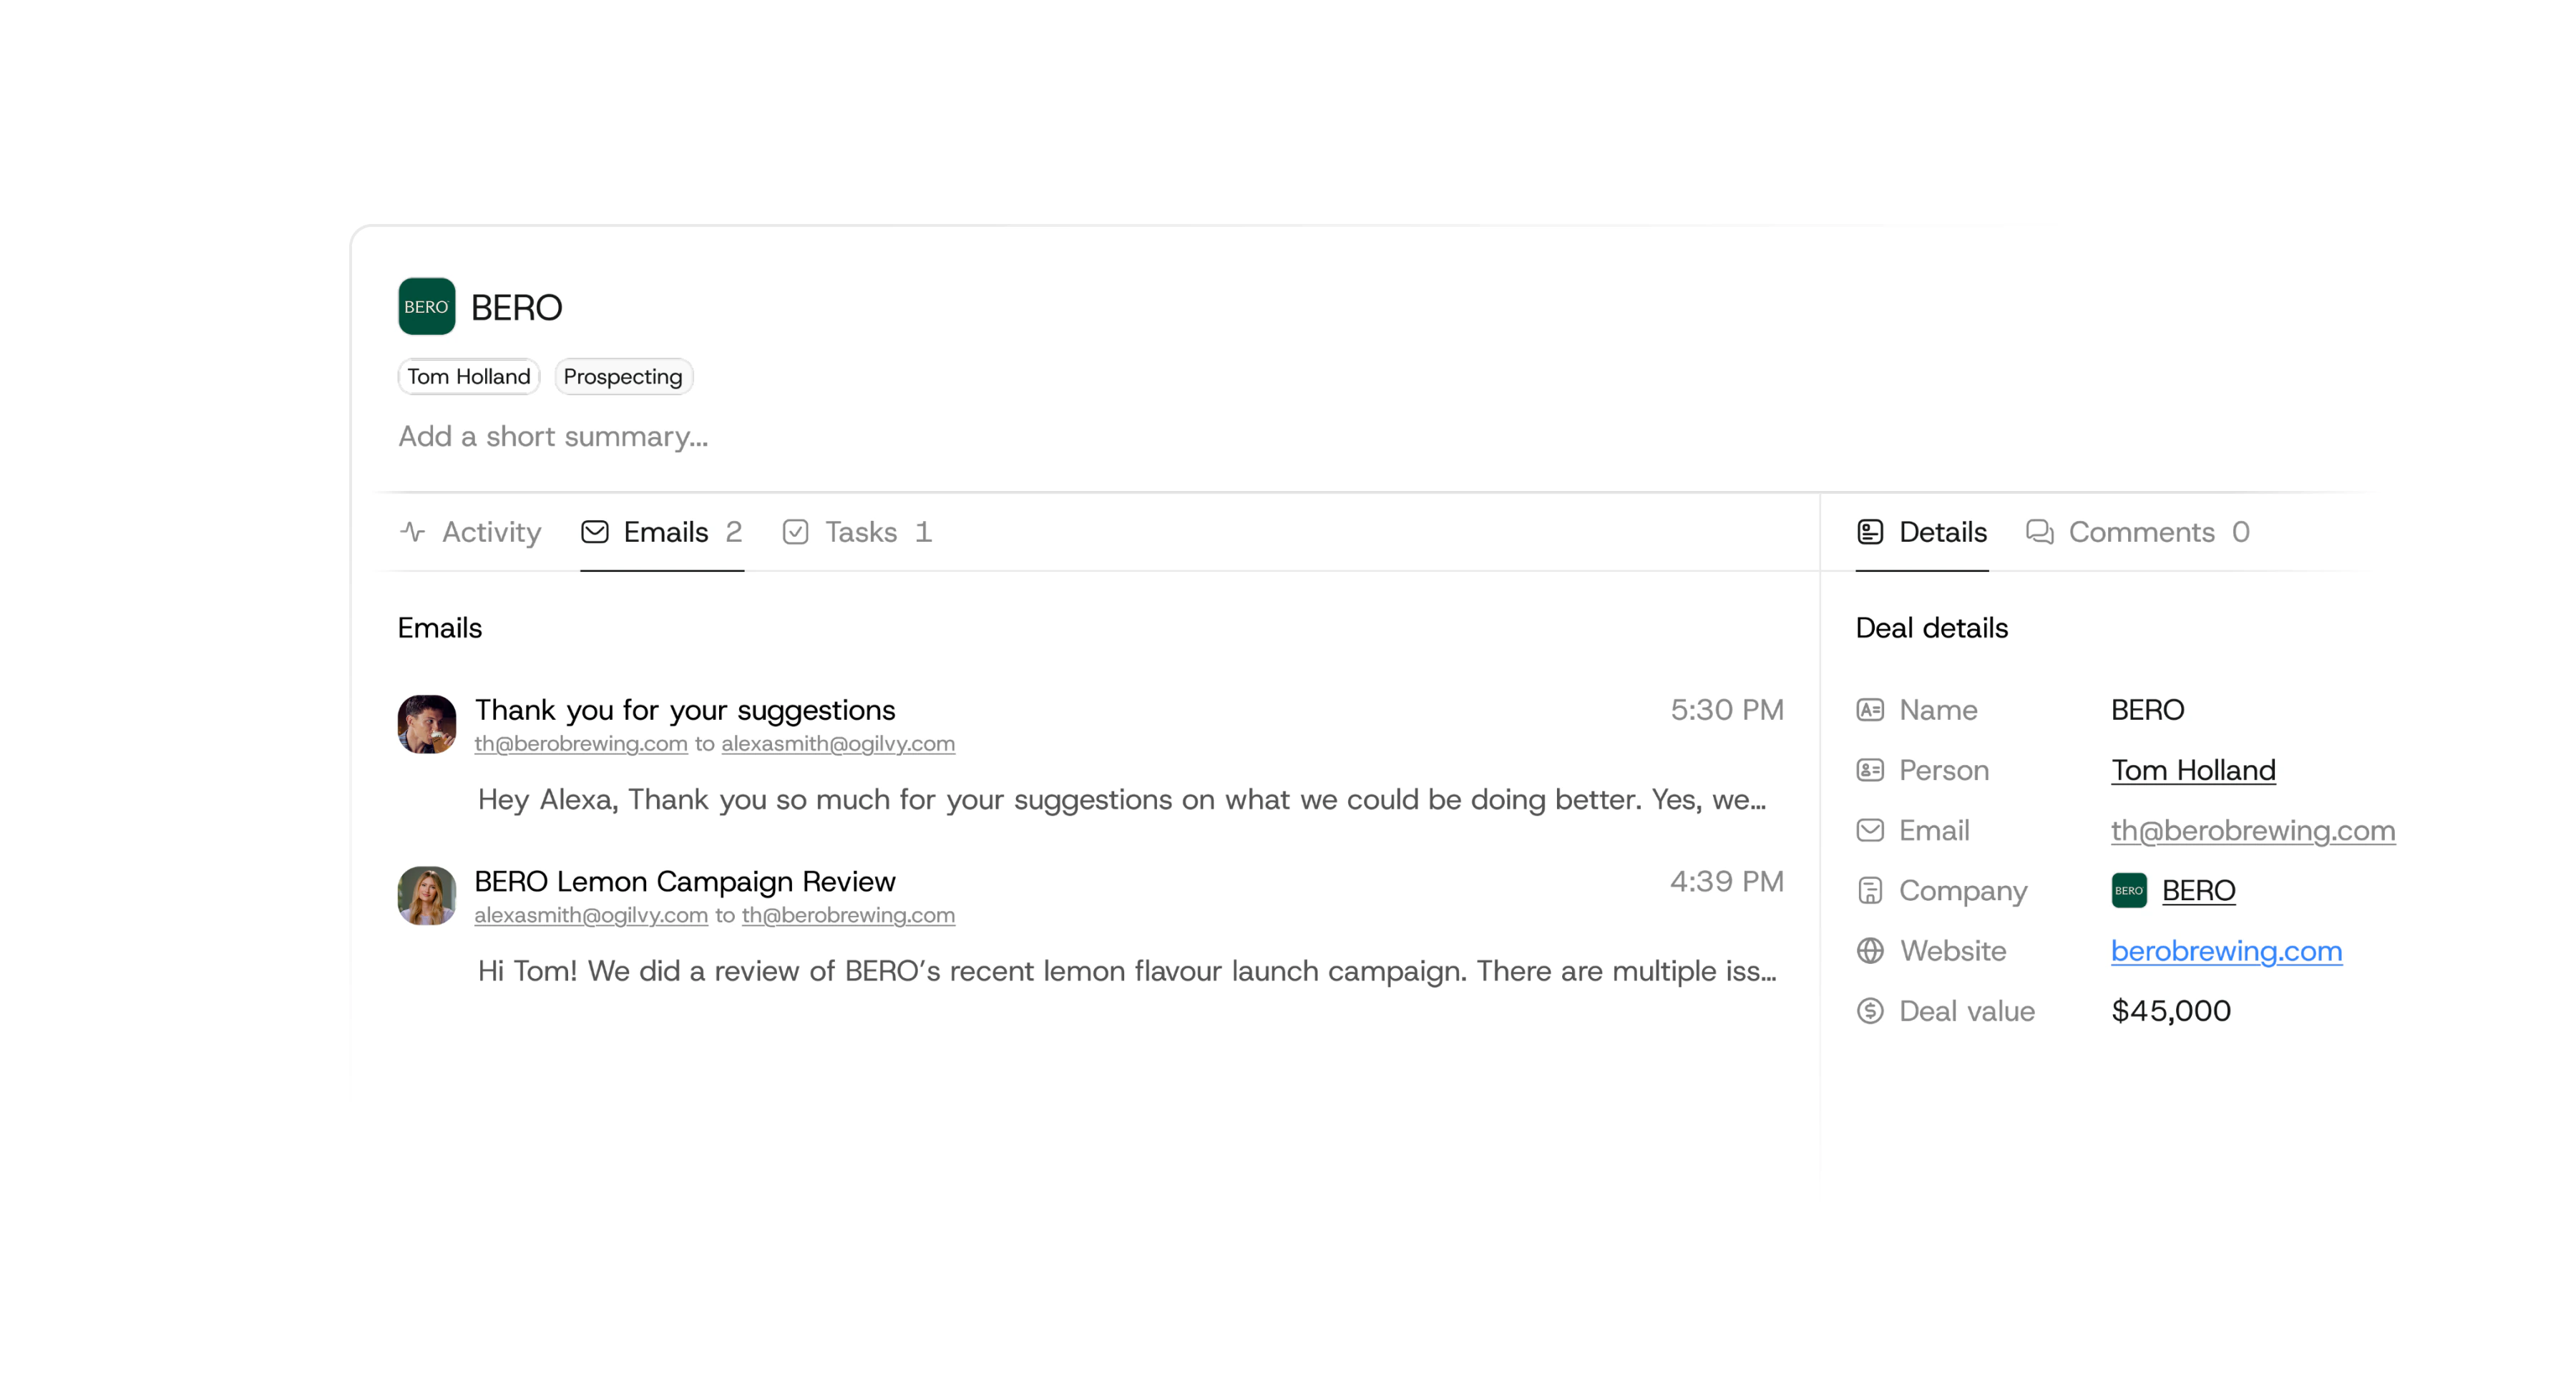Click the Tasks checkmark icon

pos(795,532)
